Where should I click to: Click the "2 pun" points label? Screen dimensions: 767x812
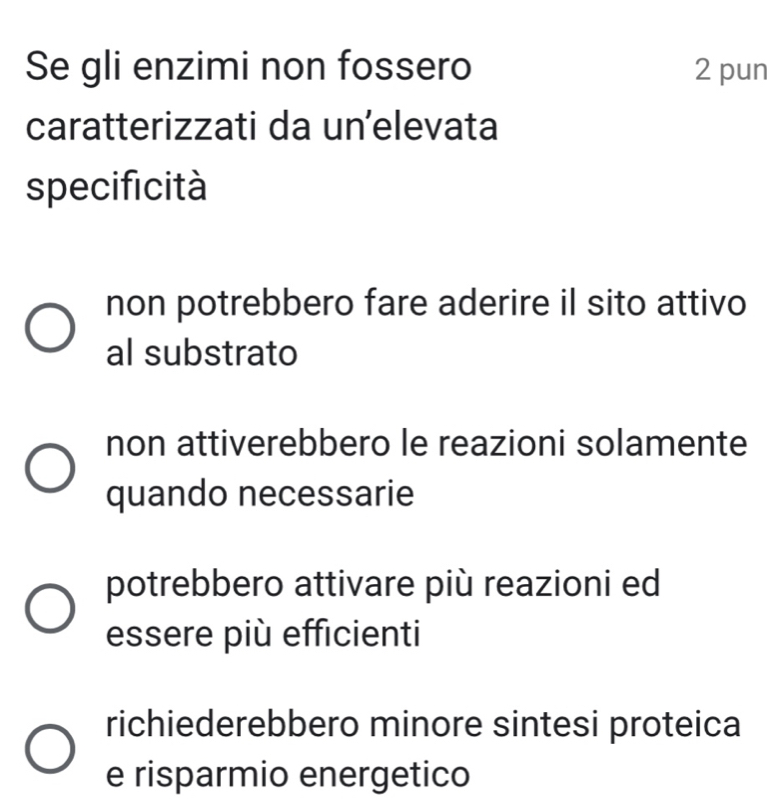coord(729,70)
